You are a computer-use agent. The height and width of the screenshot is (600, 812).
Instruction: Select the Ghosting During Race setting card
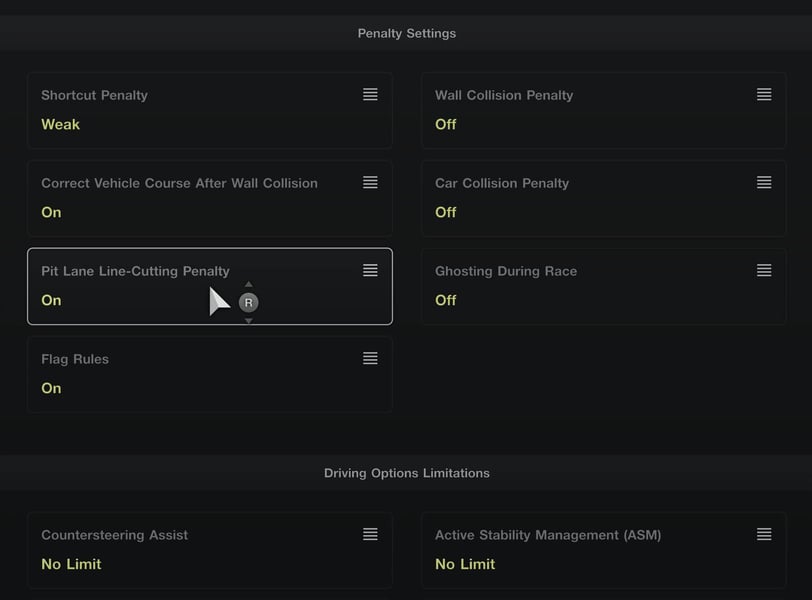pos(604,286)
